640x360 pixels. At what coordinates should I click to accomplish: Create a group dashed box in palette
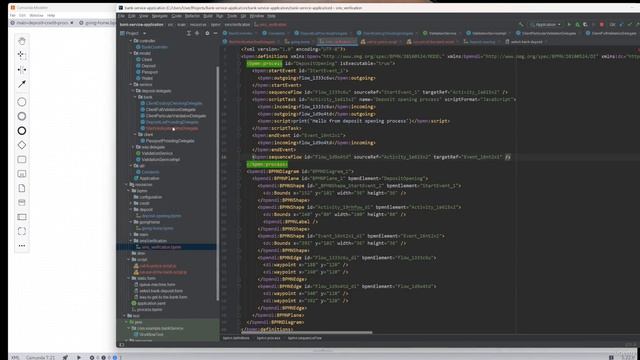22,231
